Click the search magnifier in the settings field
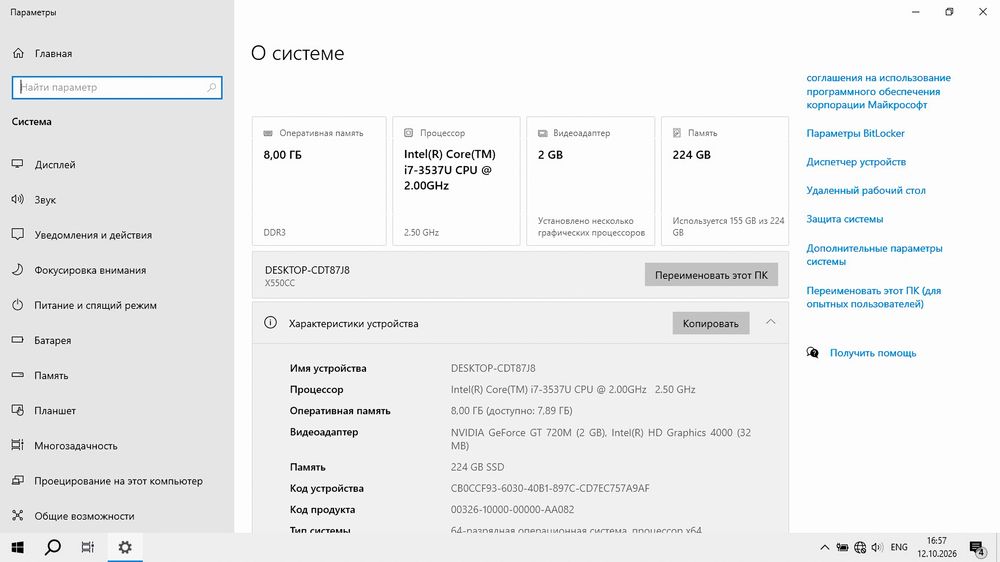Image resolution: width=1000 pixels, height=562 pixels. point(211,87)
